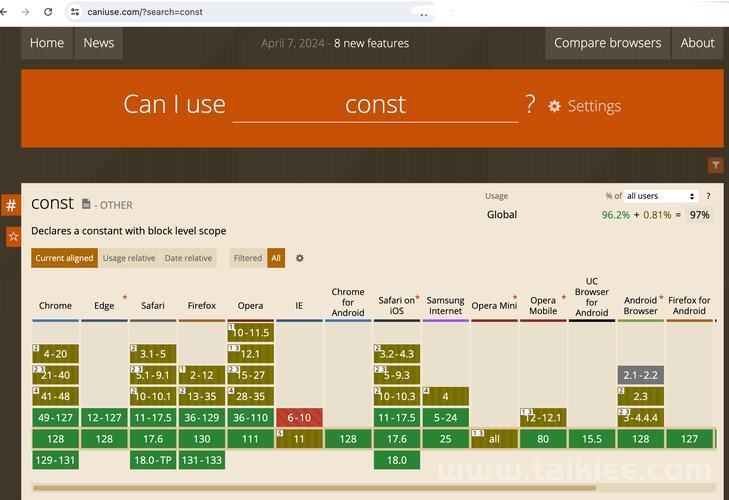Open the 8 new features link
Image resolution: width=729 pixels, height=500 pixels.
click(371, 43)
